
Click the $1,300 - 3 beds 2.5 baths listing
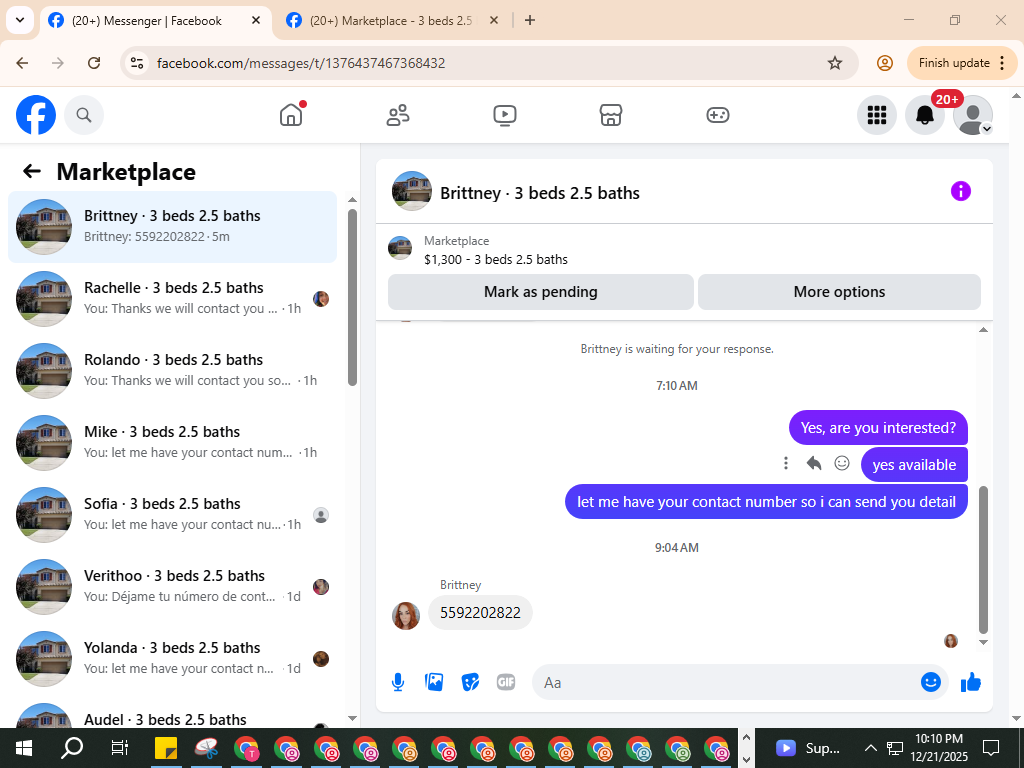496,259
